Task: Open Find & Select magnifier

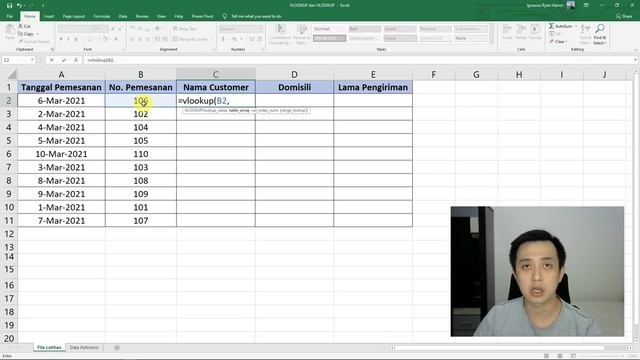Action: (600, 35)
